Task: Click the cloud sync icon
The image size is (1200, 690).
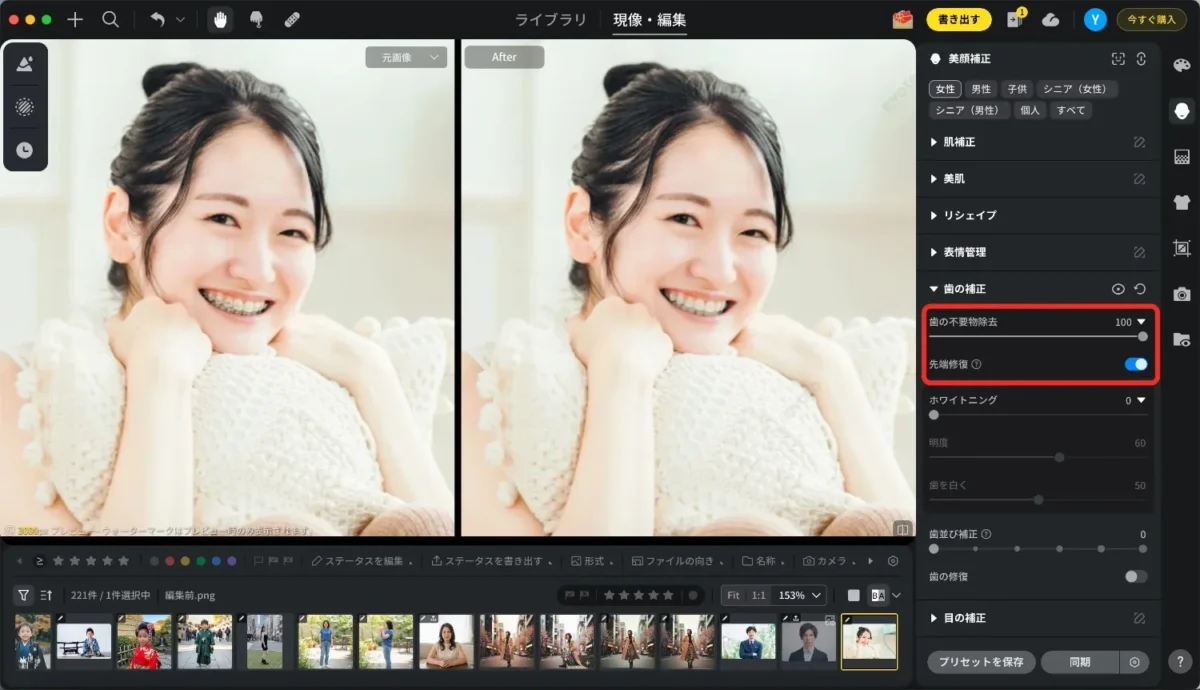Action: tap(1050, 19)
